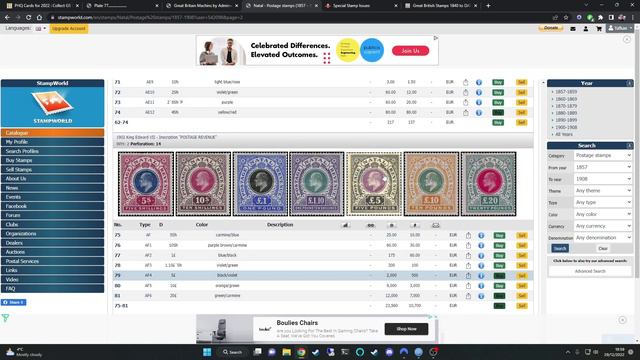
Task: Open info icon for stamp 78
Action: click(481, 266)
